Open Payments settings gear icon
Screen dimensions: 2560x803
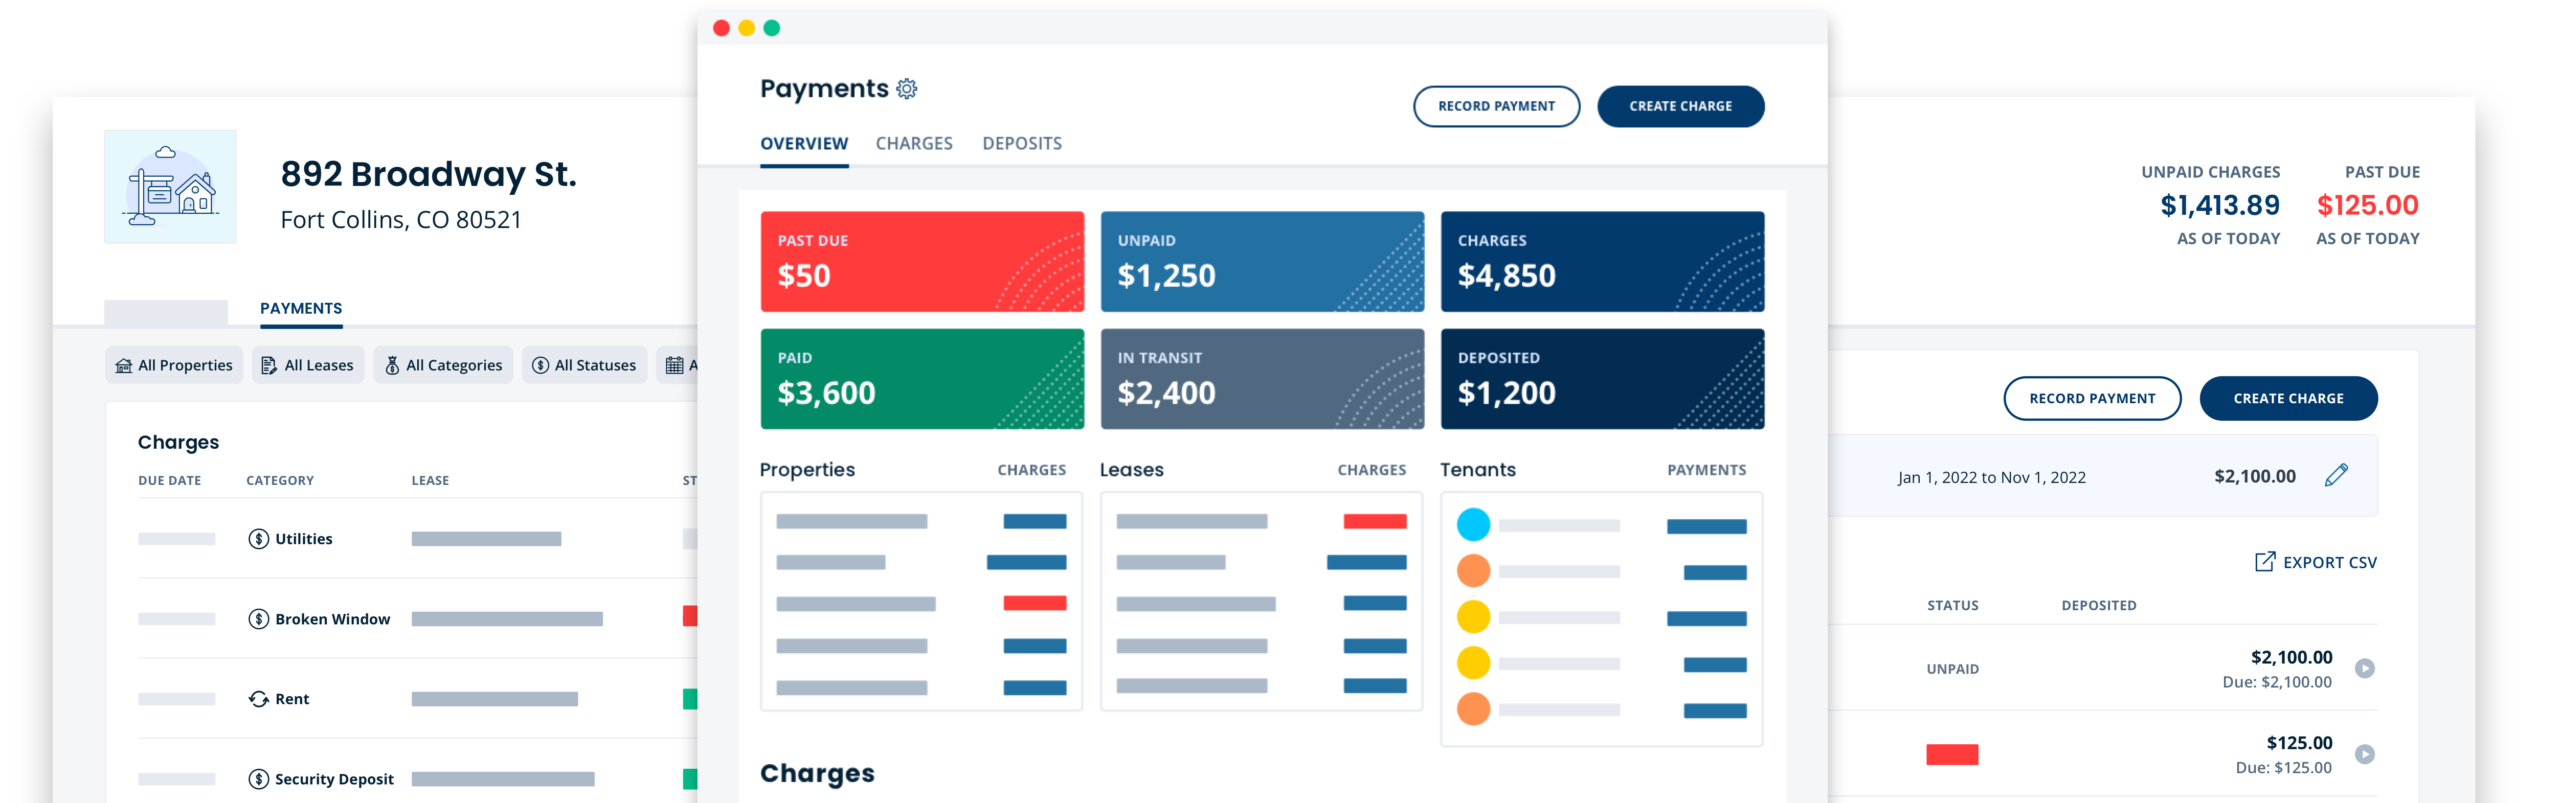906,89
